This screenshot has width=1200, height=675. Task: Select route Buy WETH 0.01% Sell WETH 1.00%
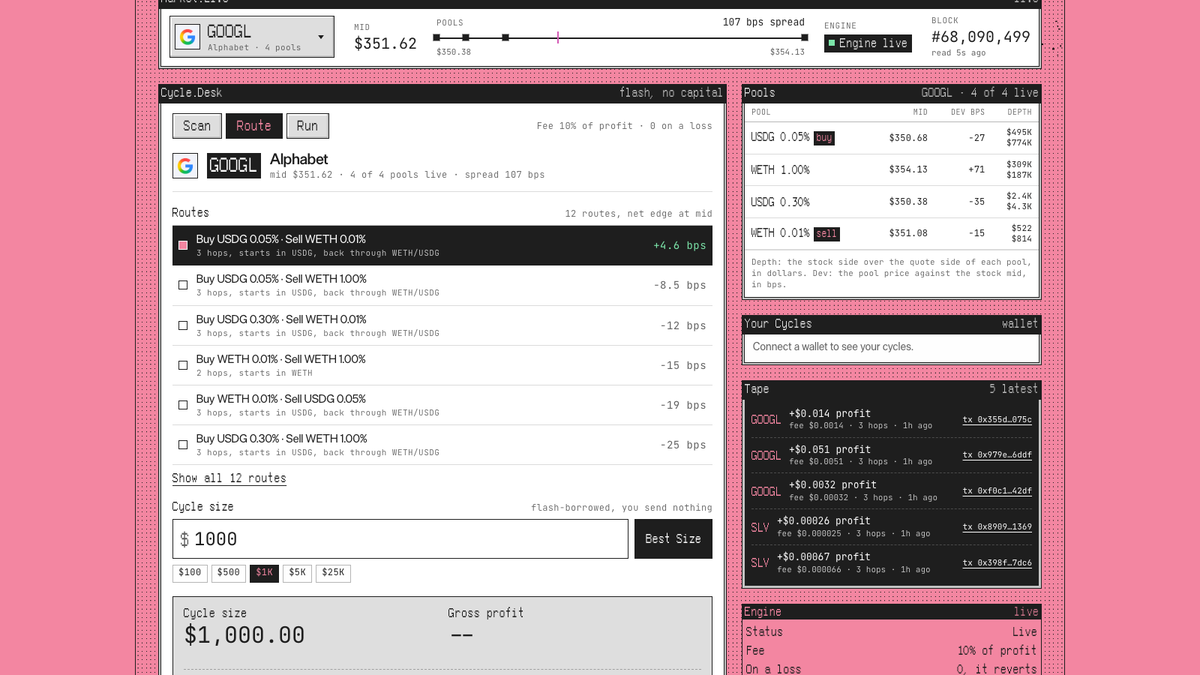point(442,365)
